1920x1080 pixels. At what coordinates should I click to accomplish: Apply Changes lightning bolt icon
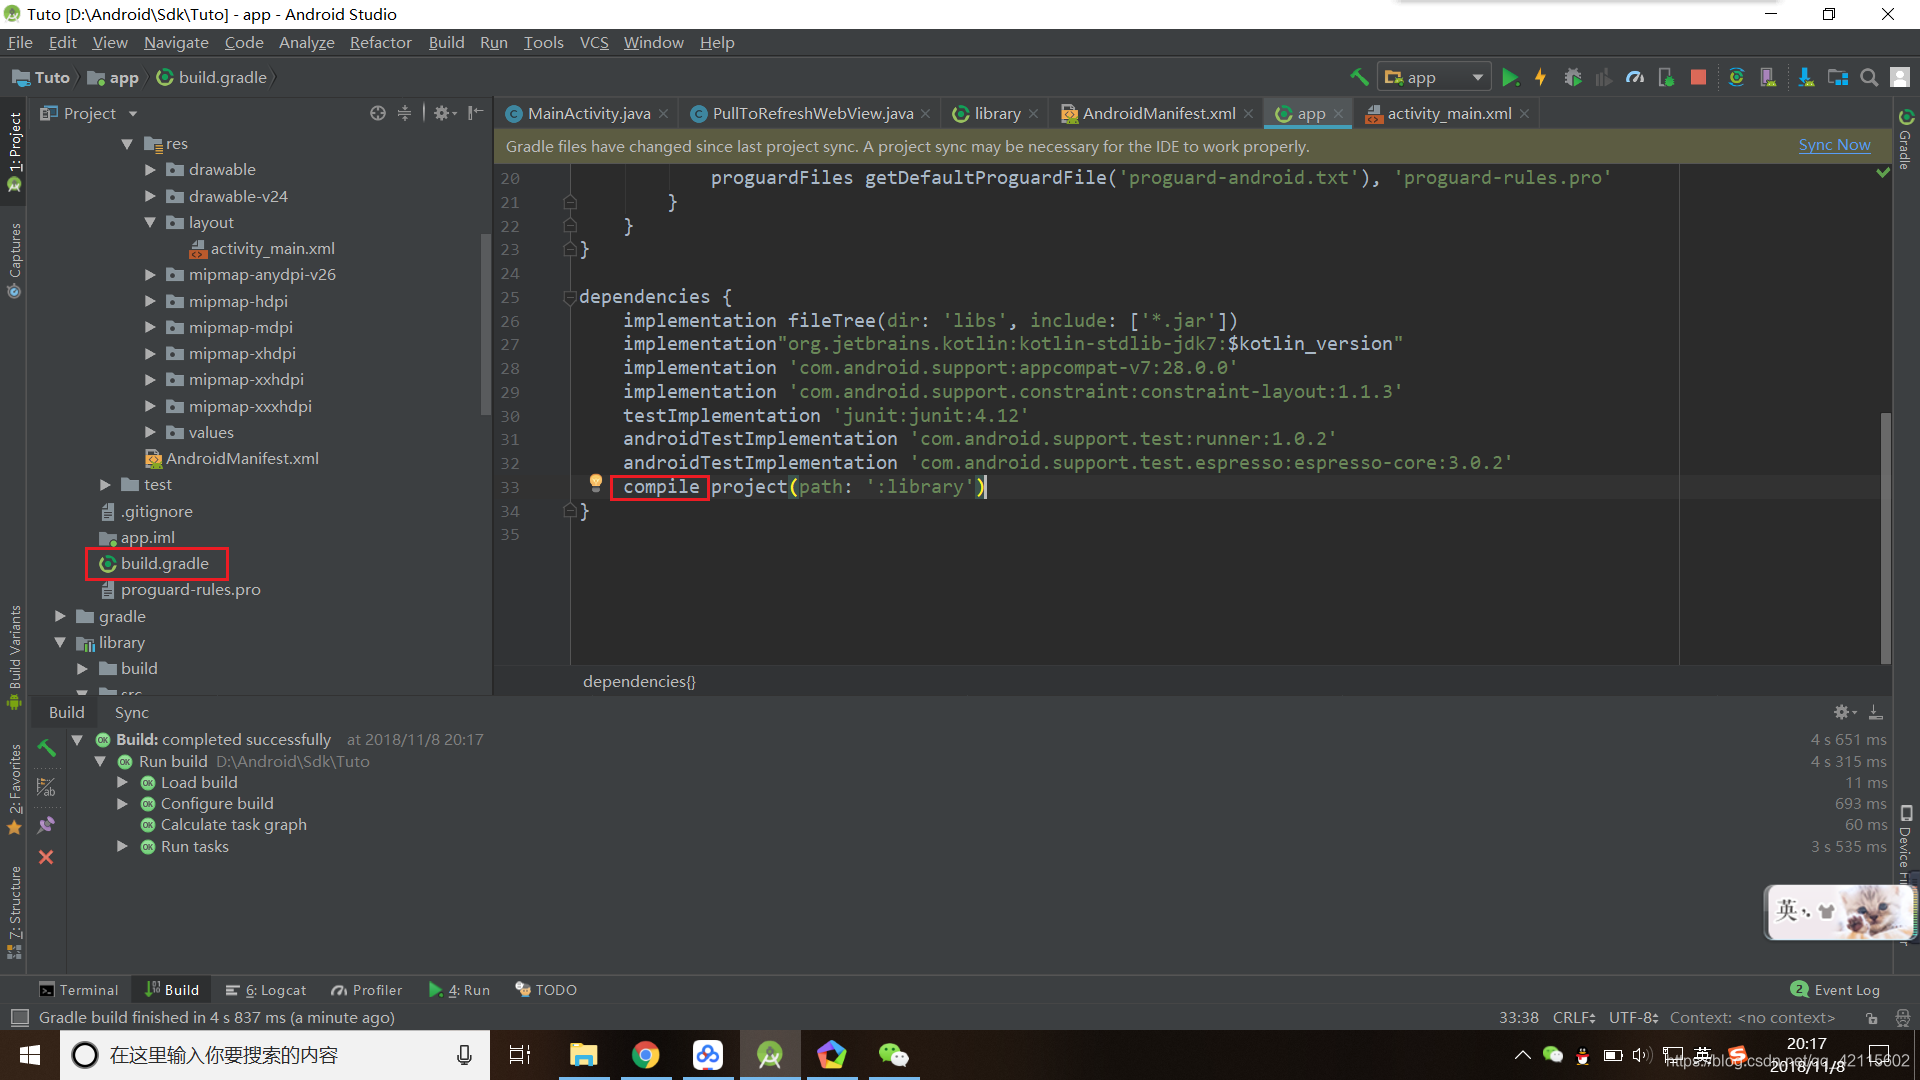click(1540, 77)
